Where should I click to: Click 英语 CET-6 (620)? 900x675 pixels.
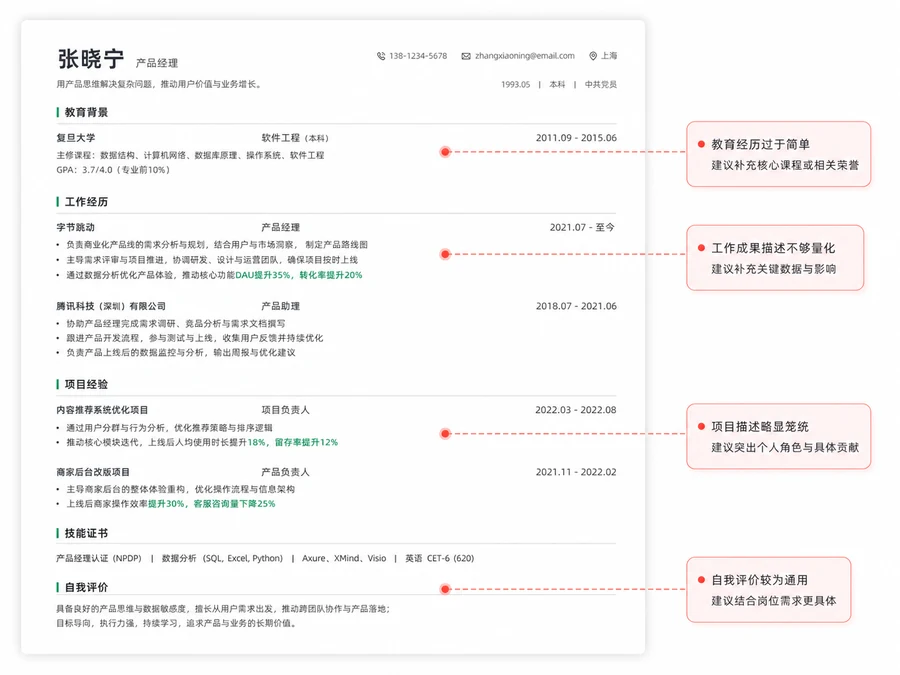pyautogui.click(x=440, y=558)
